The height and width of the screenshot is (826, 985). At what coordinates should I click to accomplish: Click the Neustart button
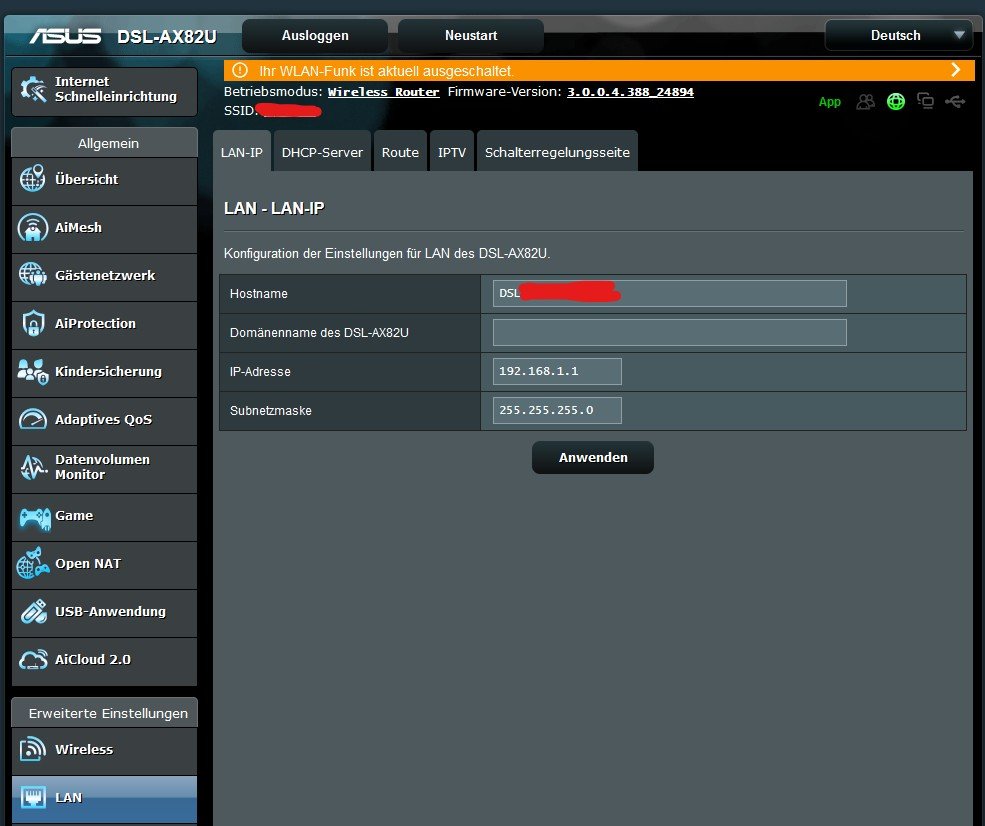click(x=471, y=36)
